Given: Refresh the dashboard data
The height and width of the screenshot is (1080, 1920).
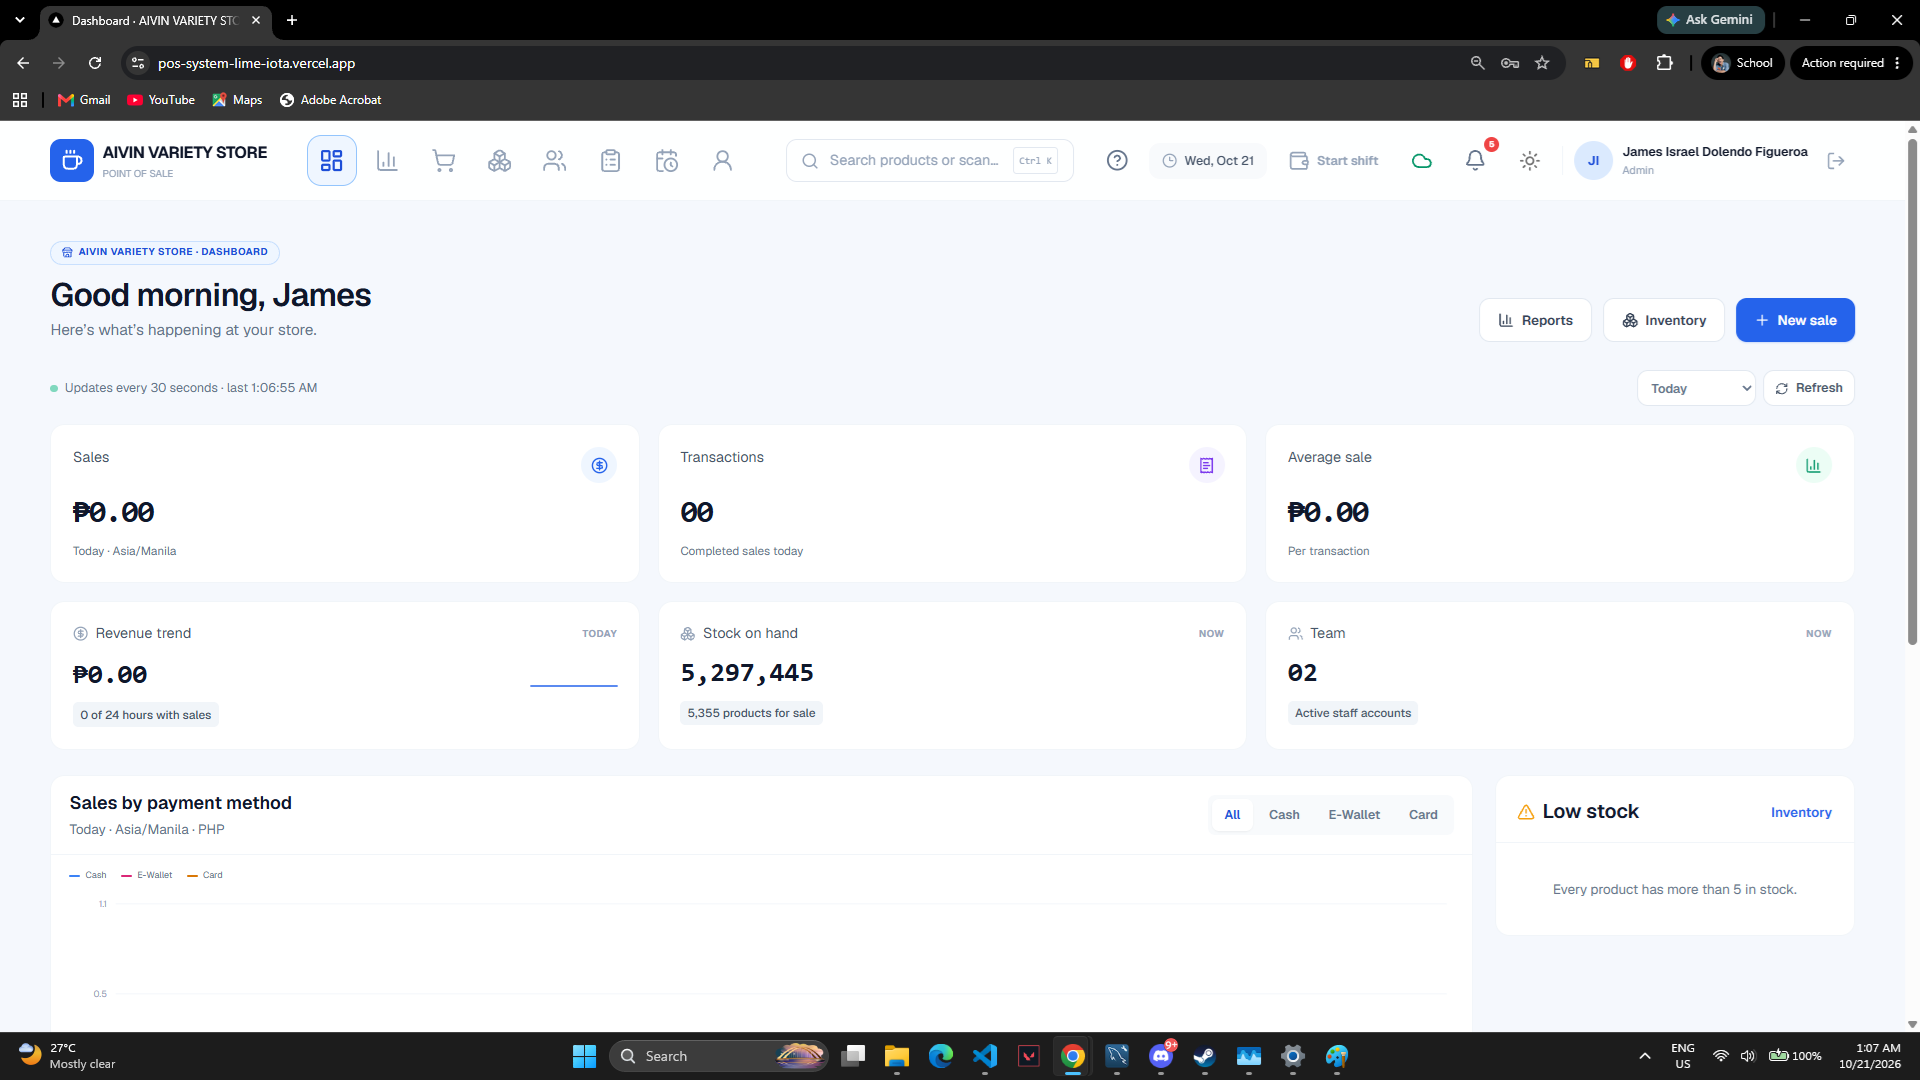Looking at the screenshot, I should point(1808,388).
